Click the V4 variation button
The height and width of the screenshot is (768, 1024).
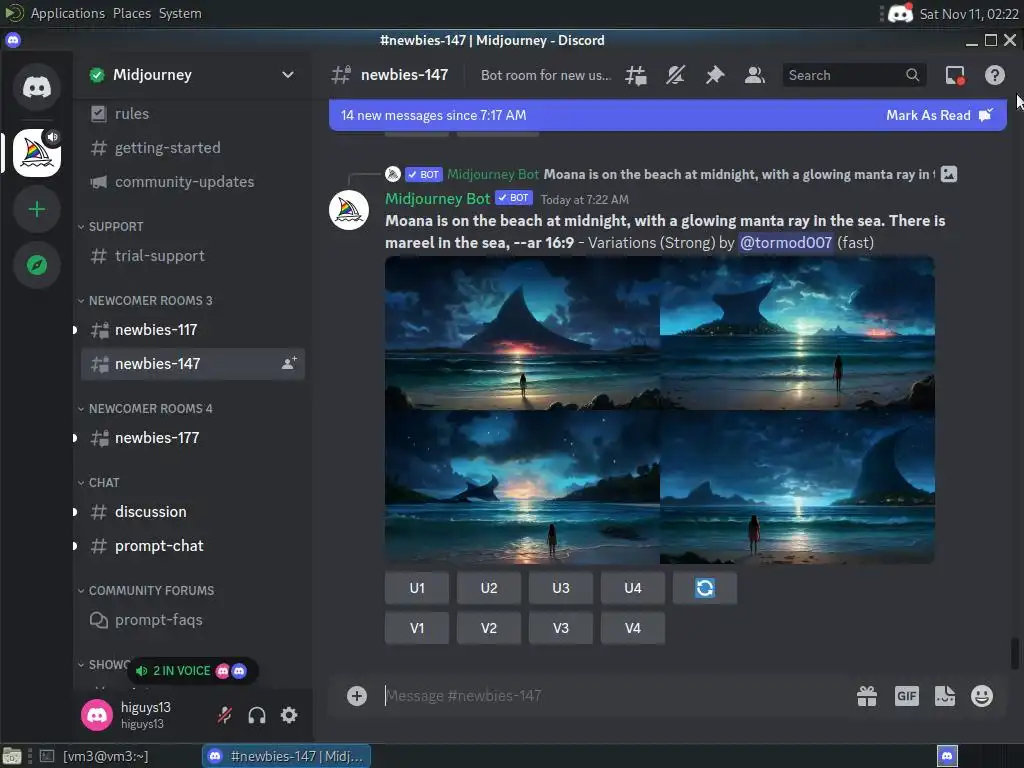tap(632, 628)
